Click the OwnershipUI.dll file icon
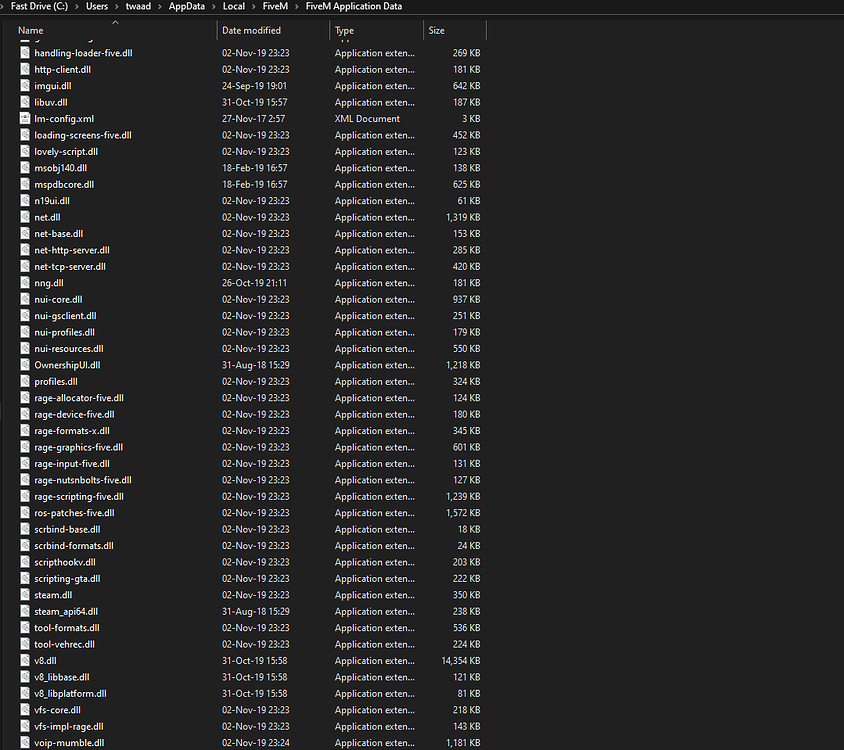 (24, 364)
